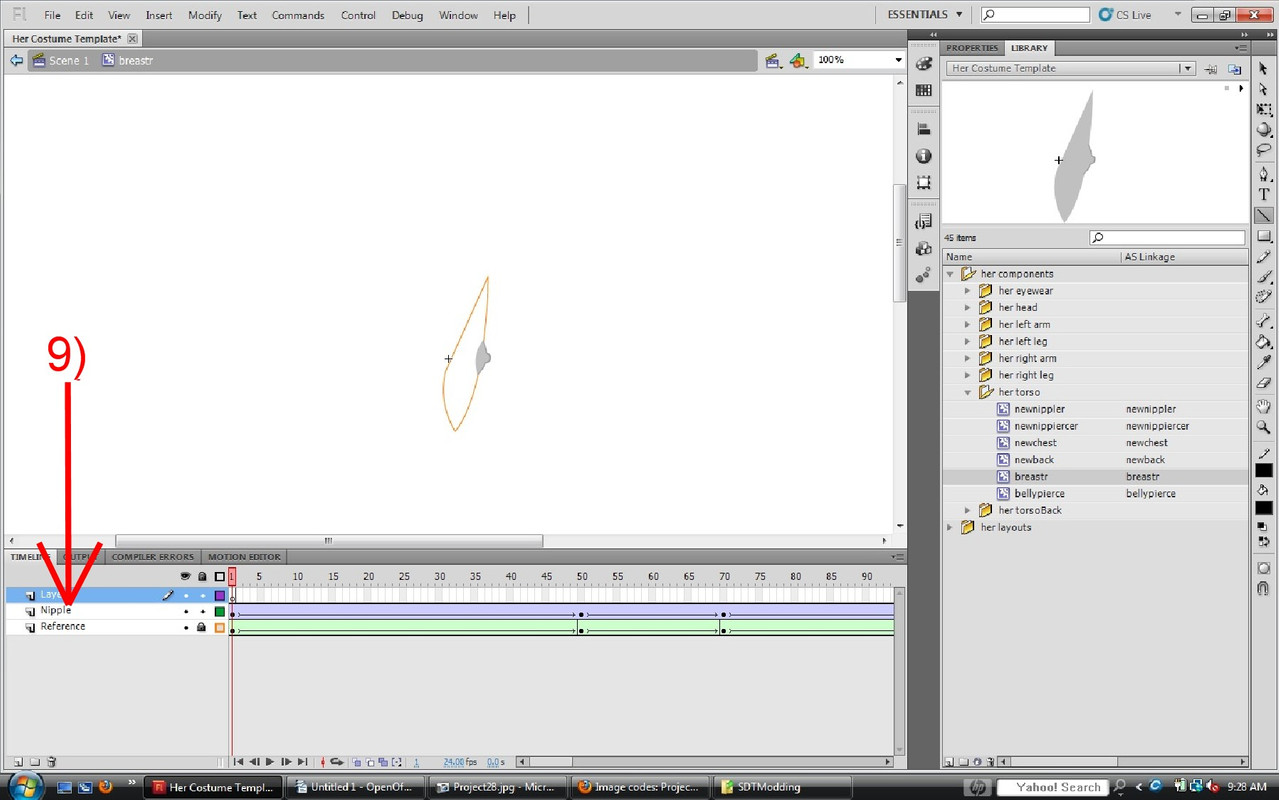
Task: Select the Eraser tool
Action: pyautogui.click(x=1264, y=384)
